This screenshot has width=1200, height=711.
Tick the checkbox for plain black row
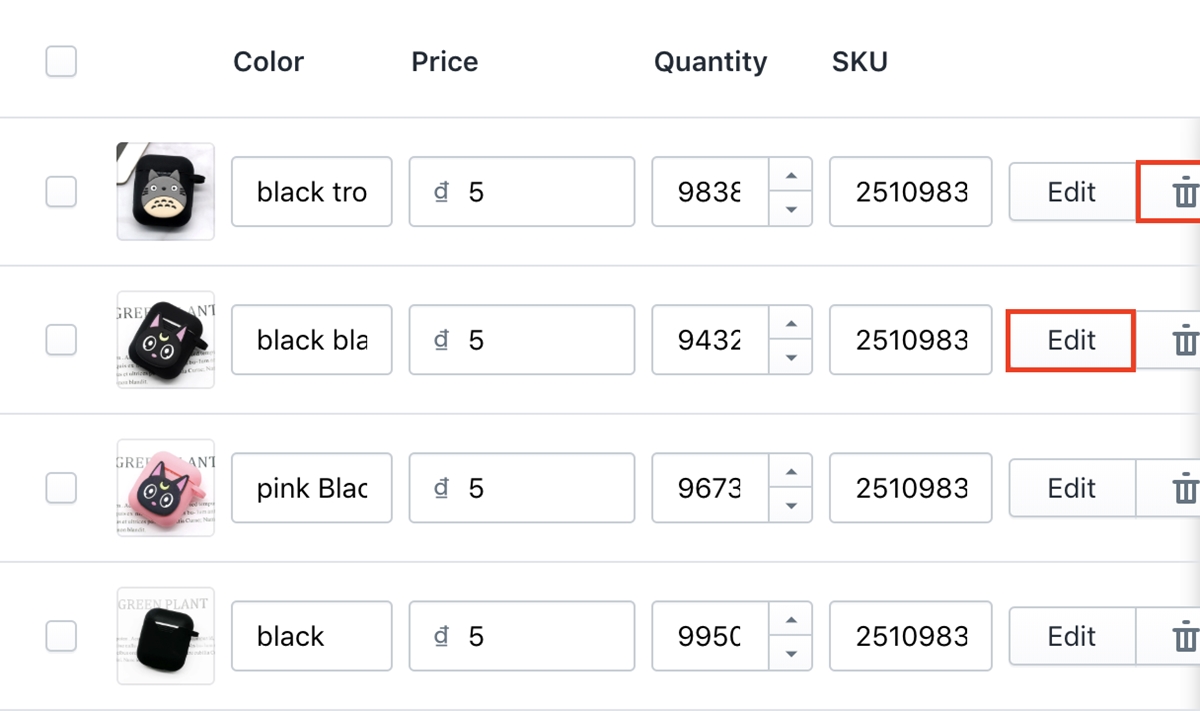[61, 636]
